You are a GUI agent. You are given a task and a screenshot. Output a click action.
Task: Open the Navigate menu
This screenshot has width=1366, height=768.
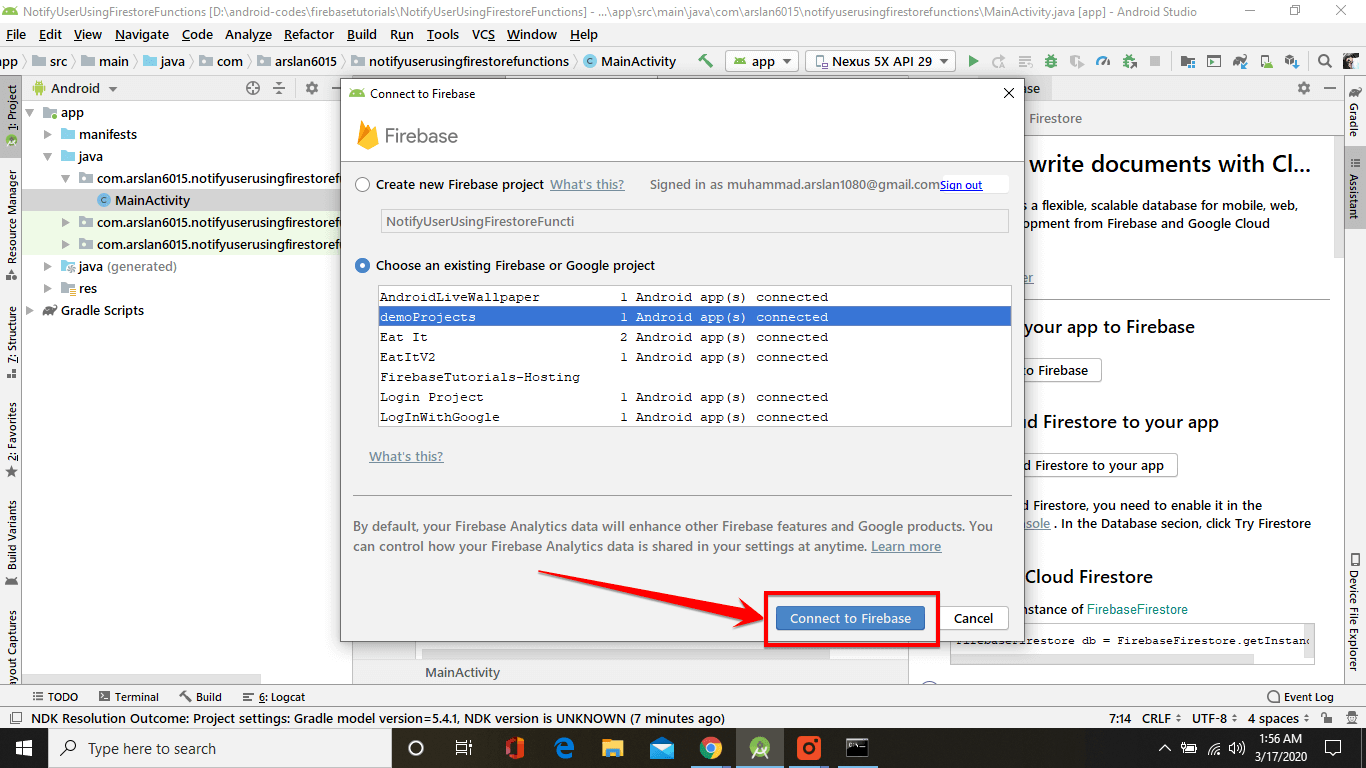(x=142, y=34)
